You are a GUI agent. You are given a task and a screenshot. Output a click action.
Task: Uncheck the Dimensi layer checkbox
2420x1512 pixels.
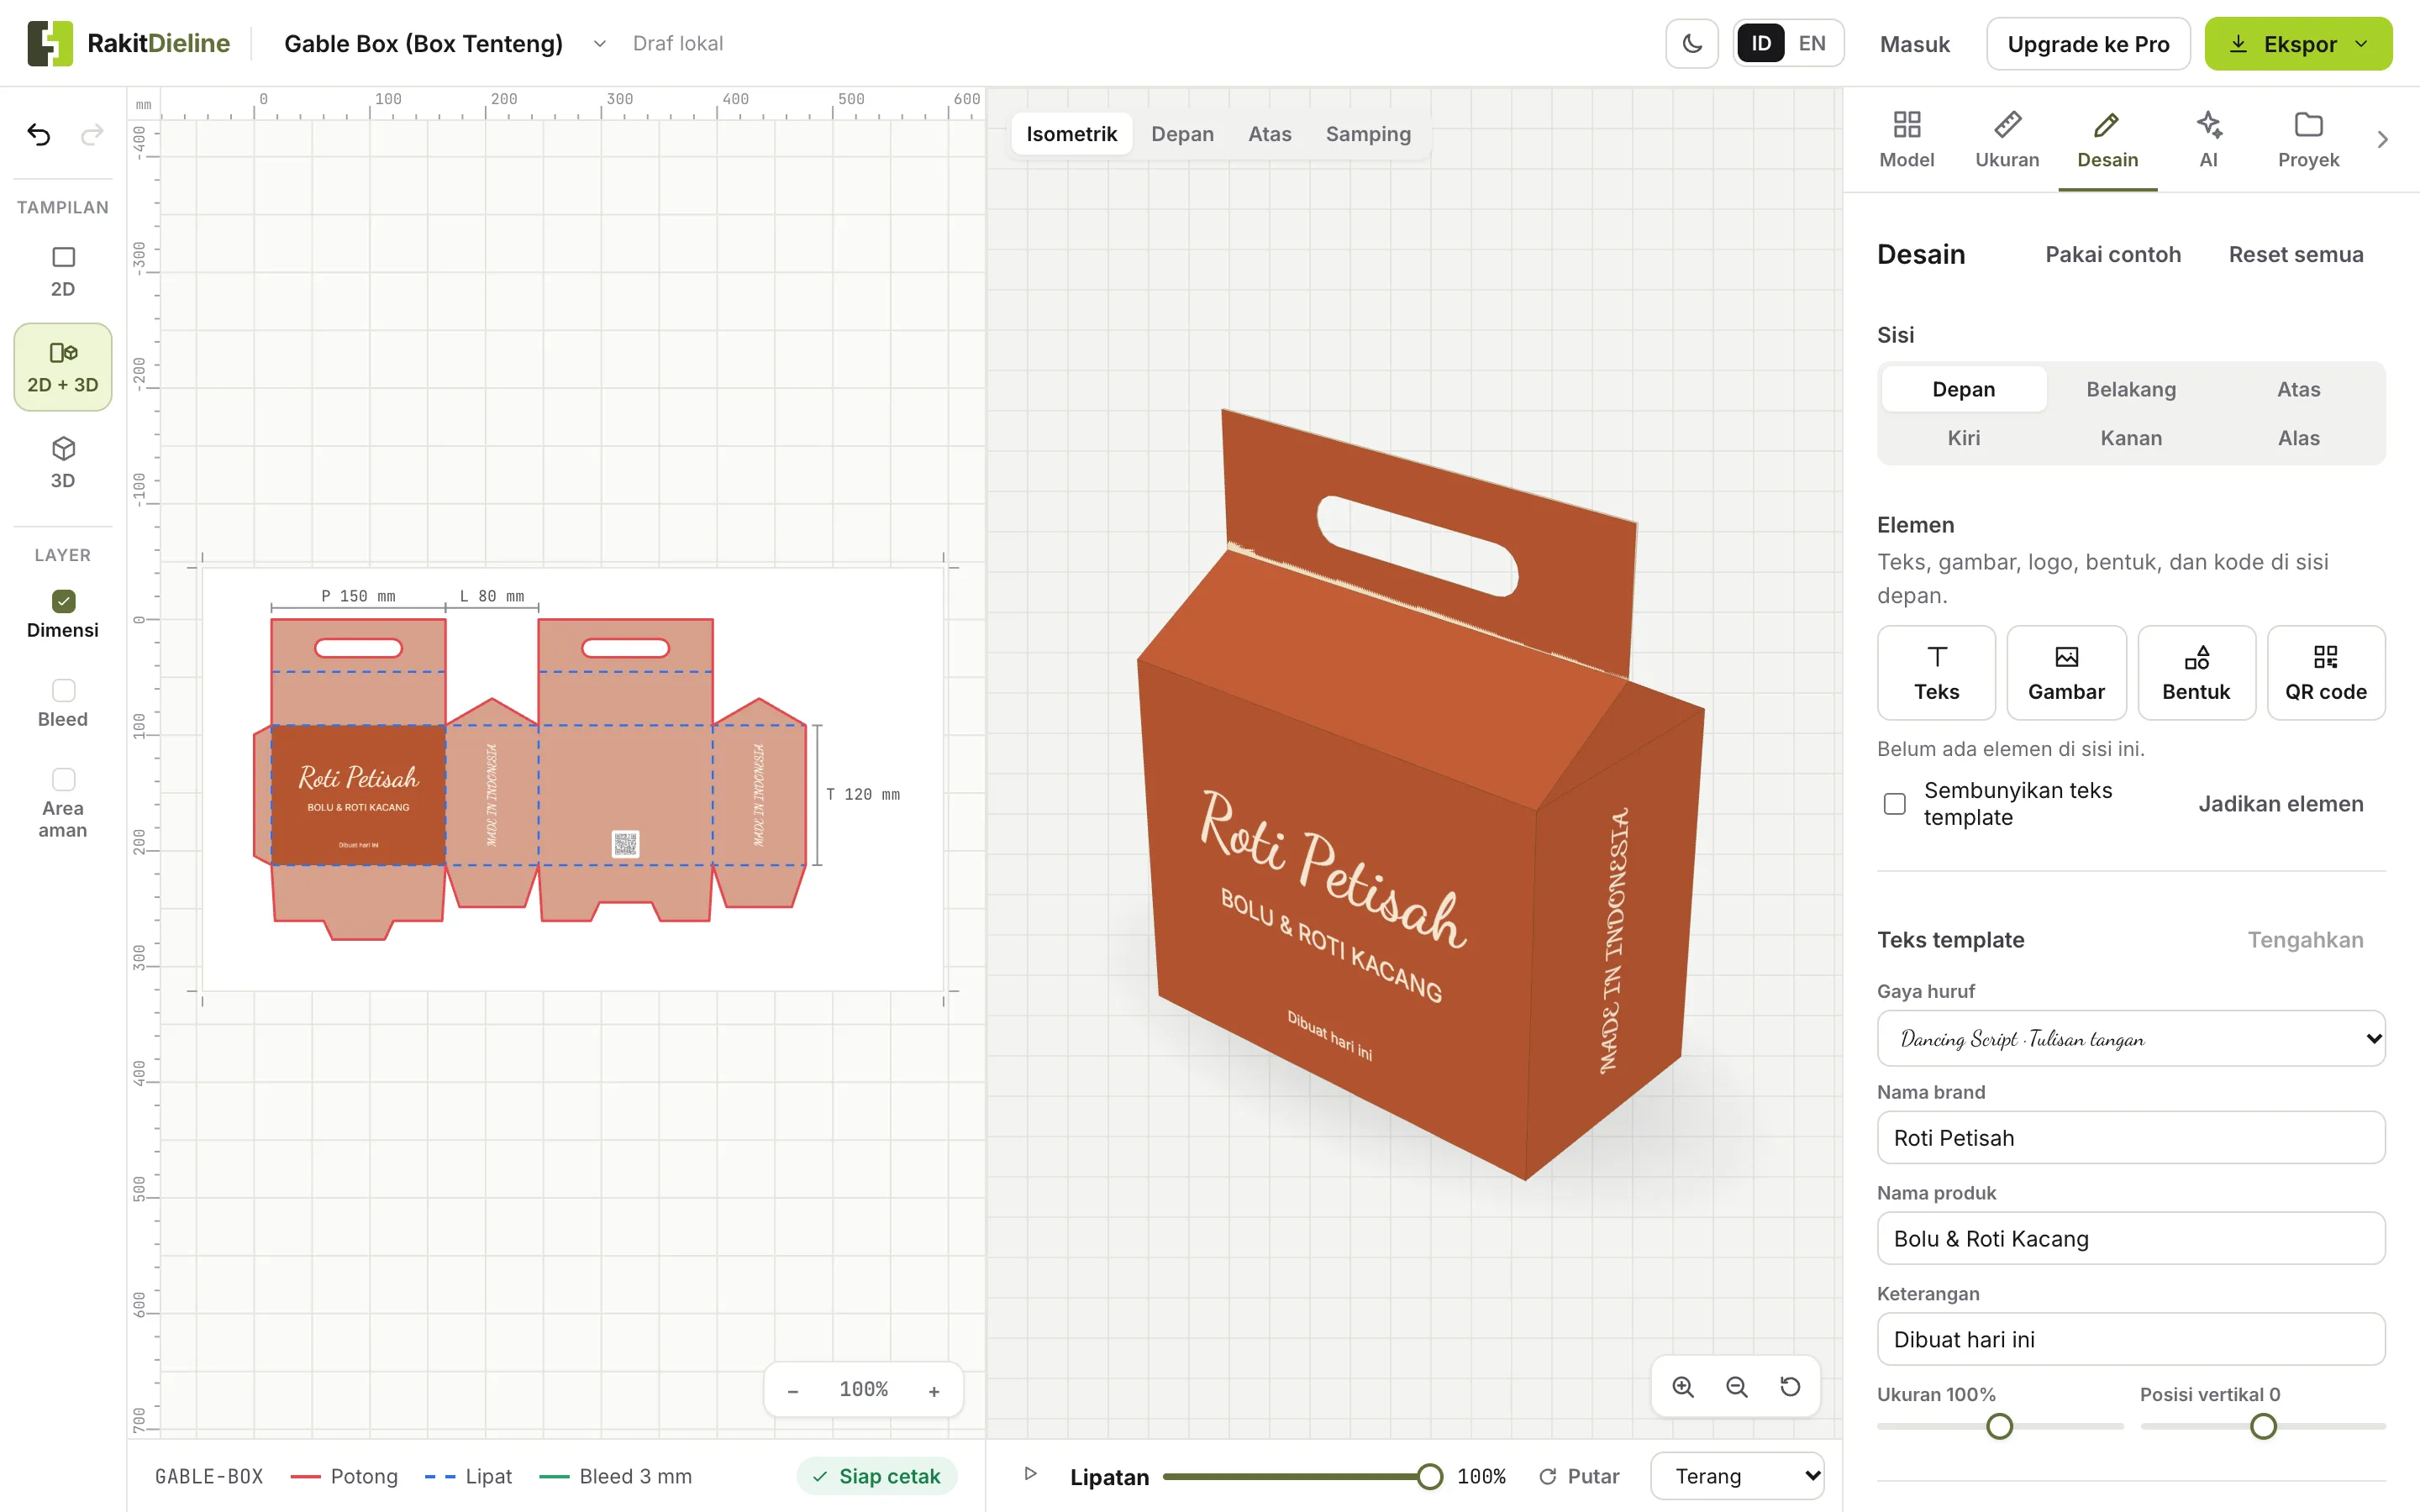pyautogui.click(x=63, y=601)
